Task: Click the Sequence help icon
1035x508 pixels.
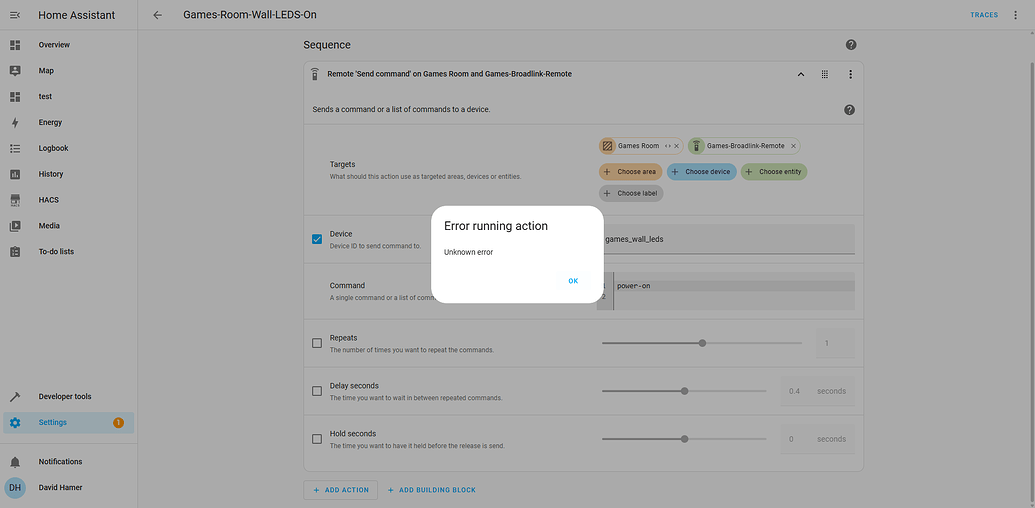Action: (x=851, y=45)
